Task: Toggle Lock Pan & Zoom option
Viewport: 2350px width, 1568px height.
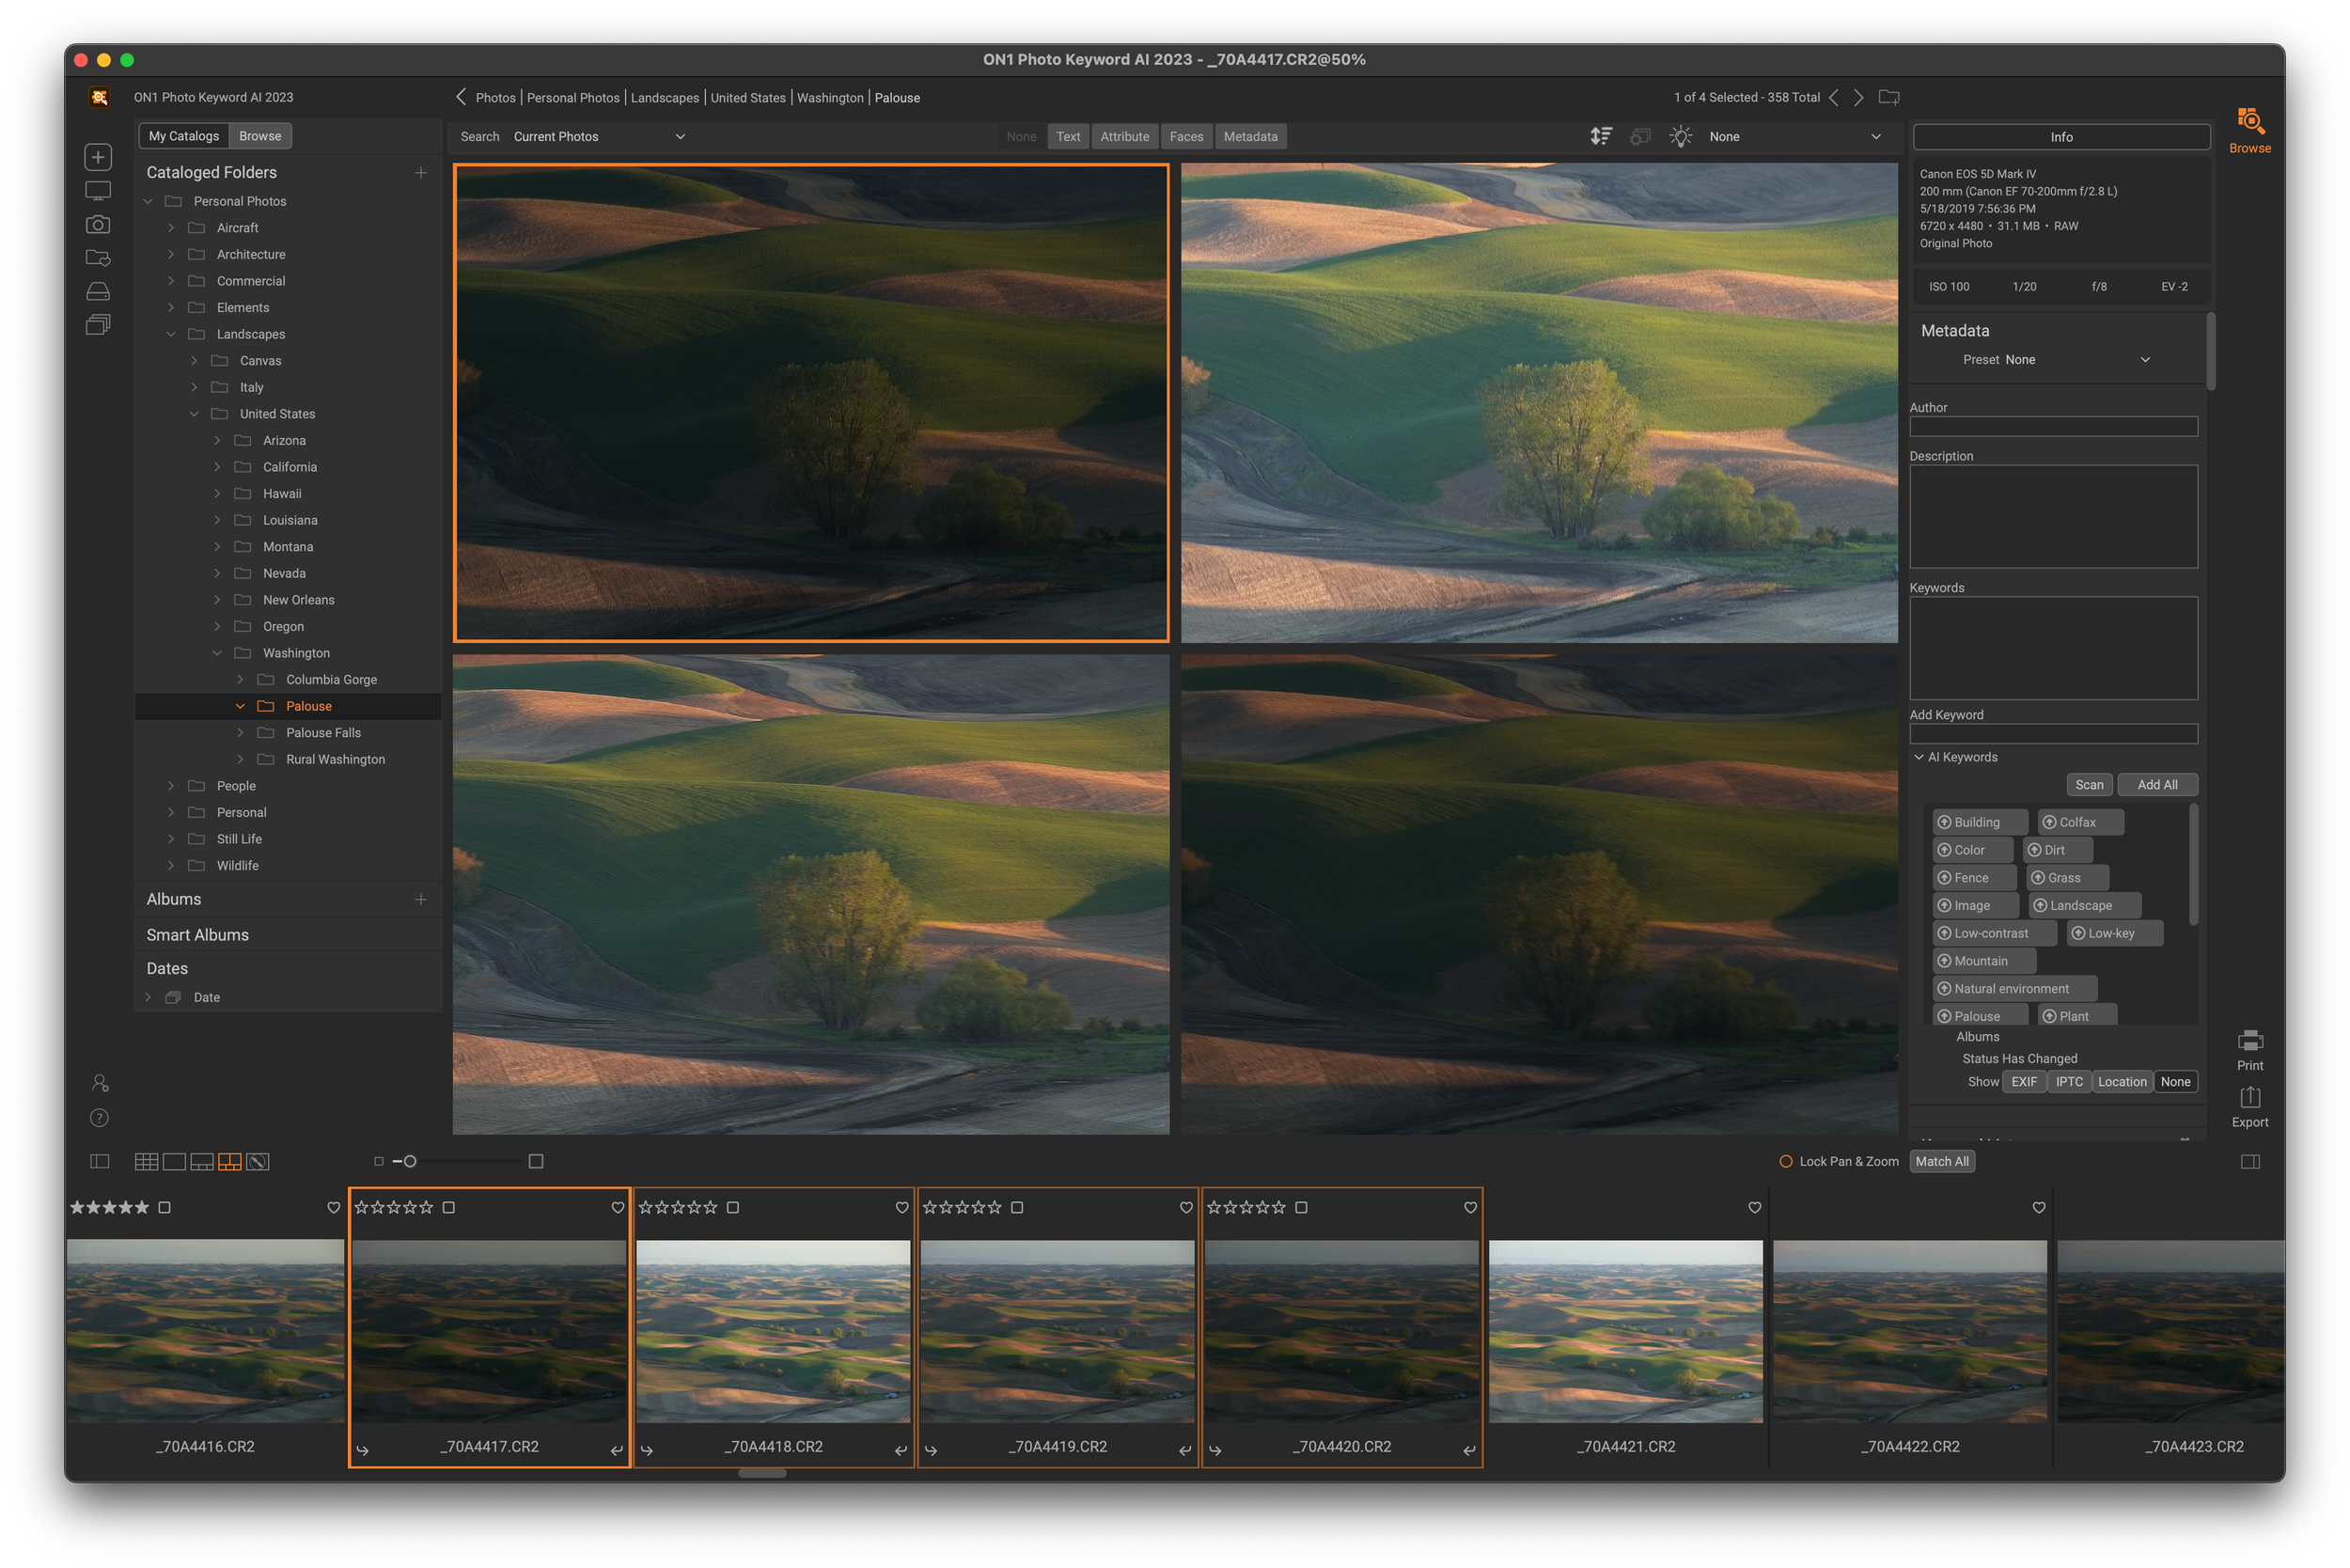Action: (1786, 1161)
